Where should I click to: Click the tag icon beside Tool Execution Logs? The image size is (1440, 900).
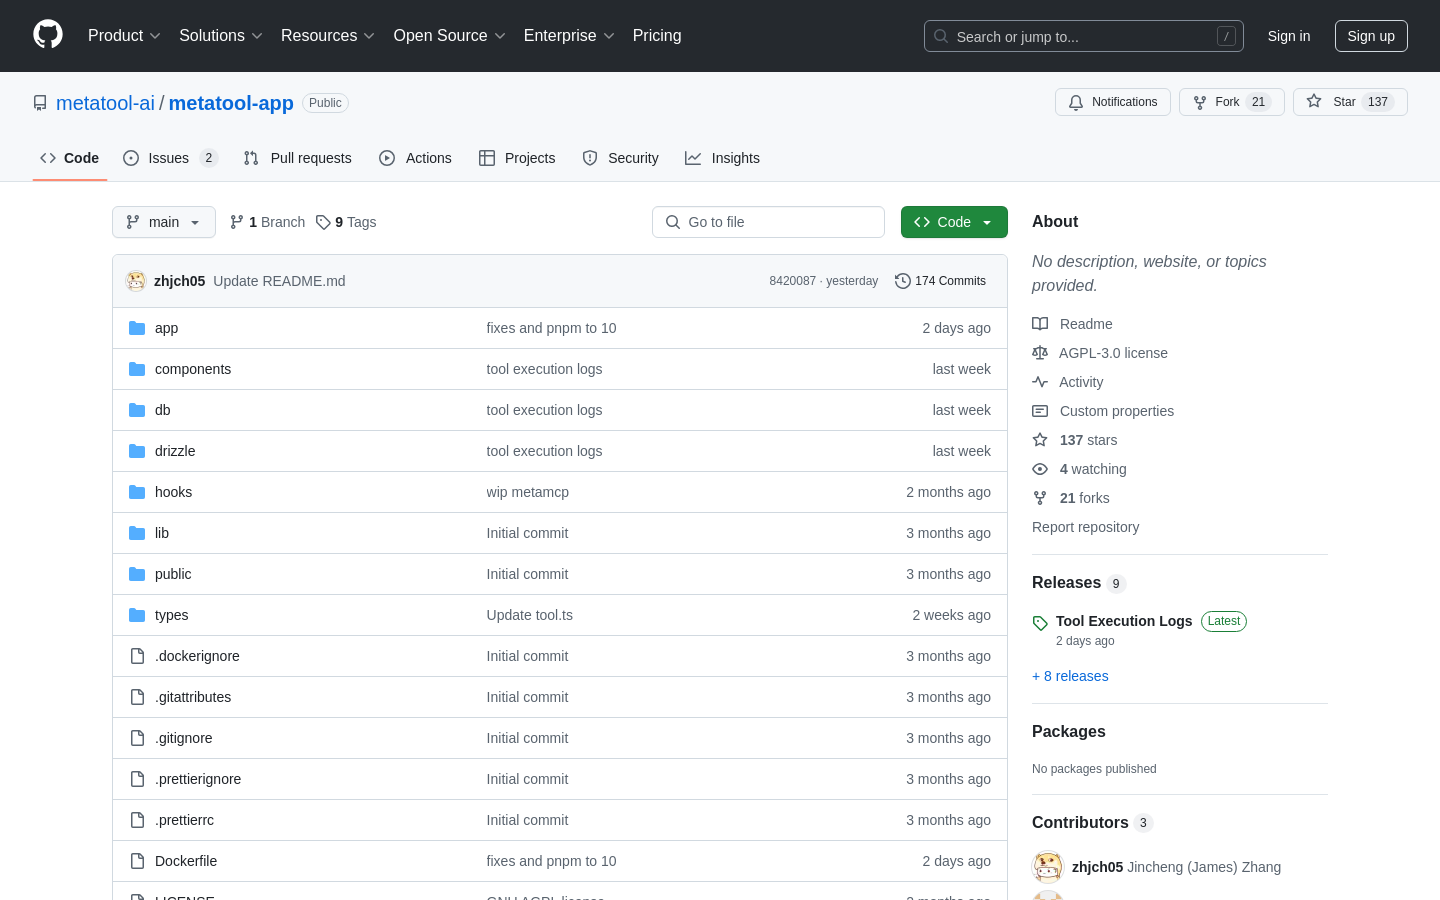pyautogui.click(x=1040, y=623)
